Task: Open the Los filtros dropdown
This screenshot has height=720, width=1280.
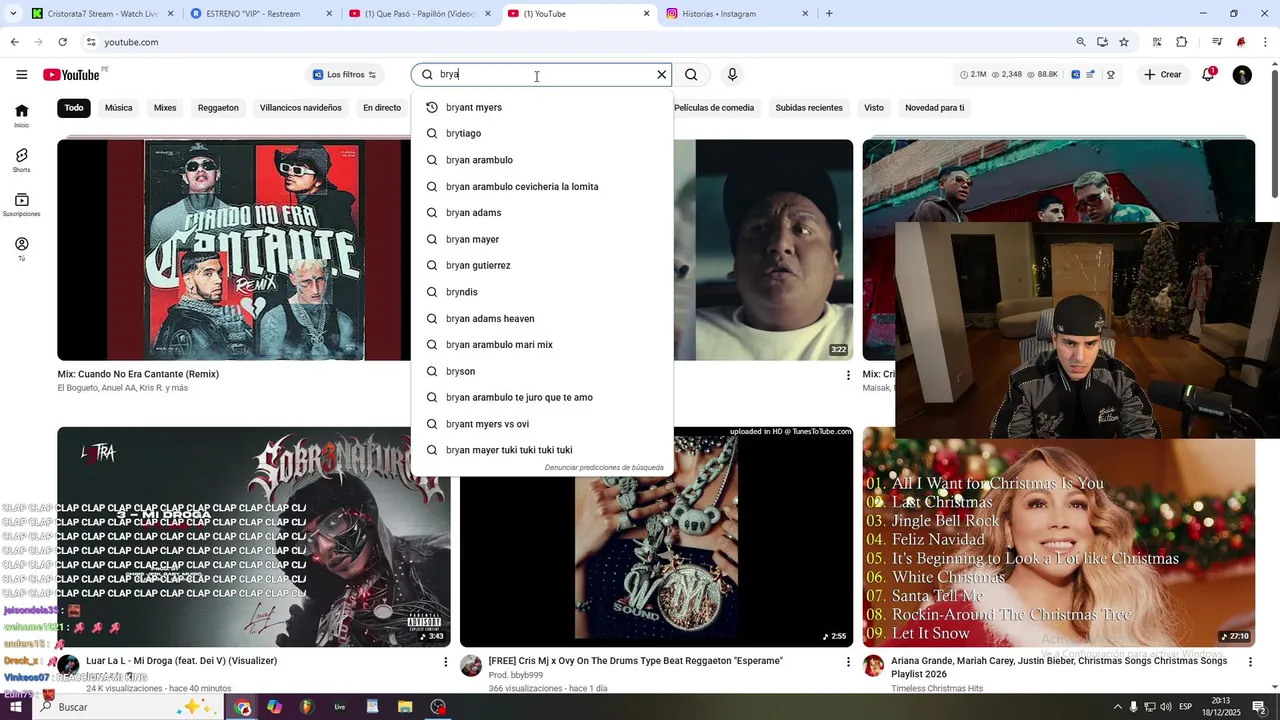Action: [x=344, y=75]
